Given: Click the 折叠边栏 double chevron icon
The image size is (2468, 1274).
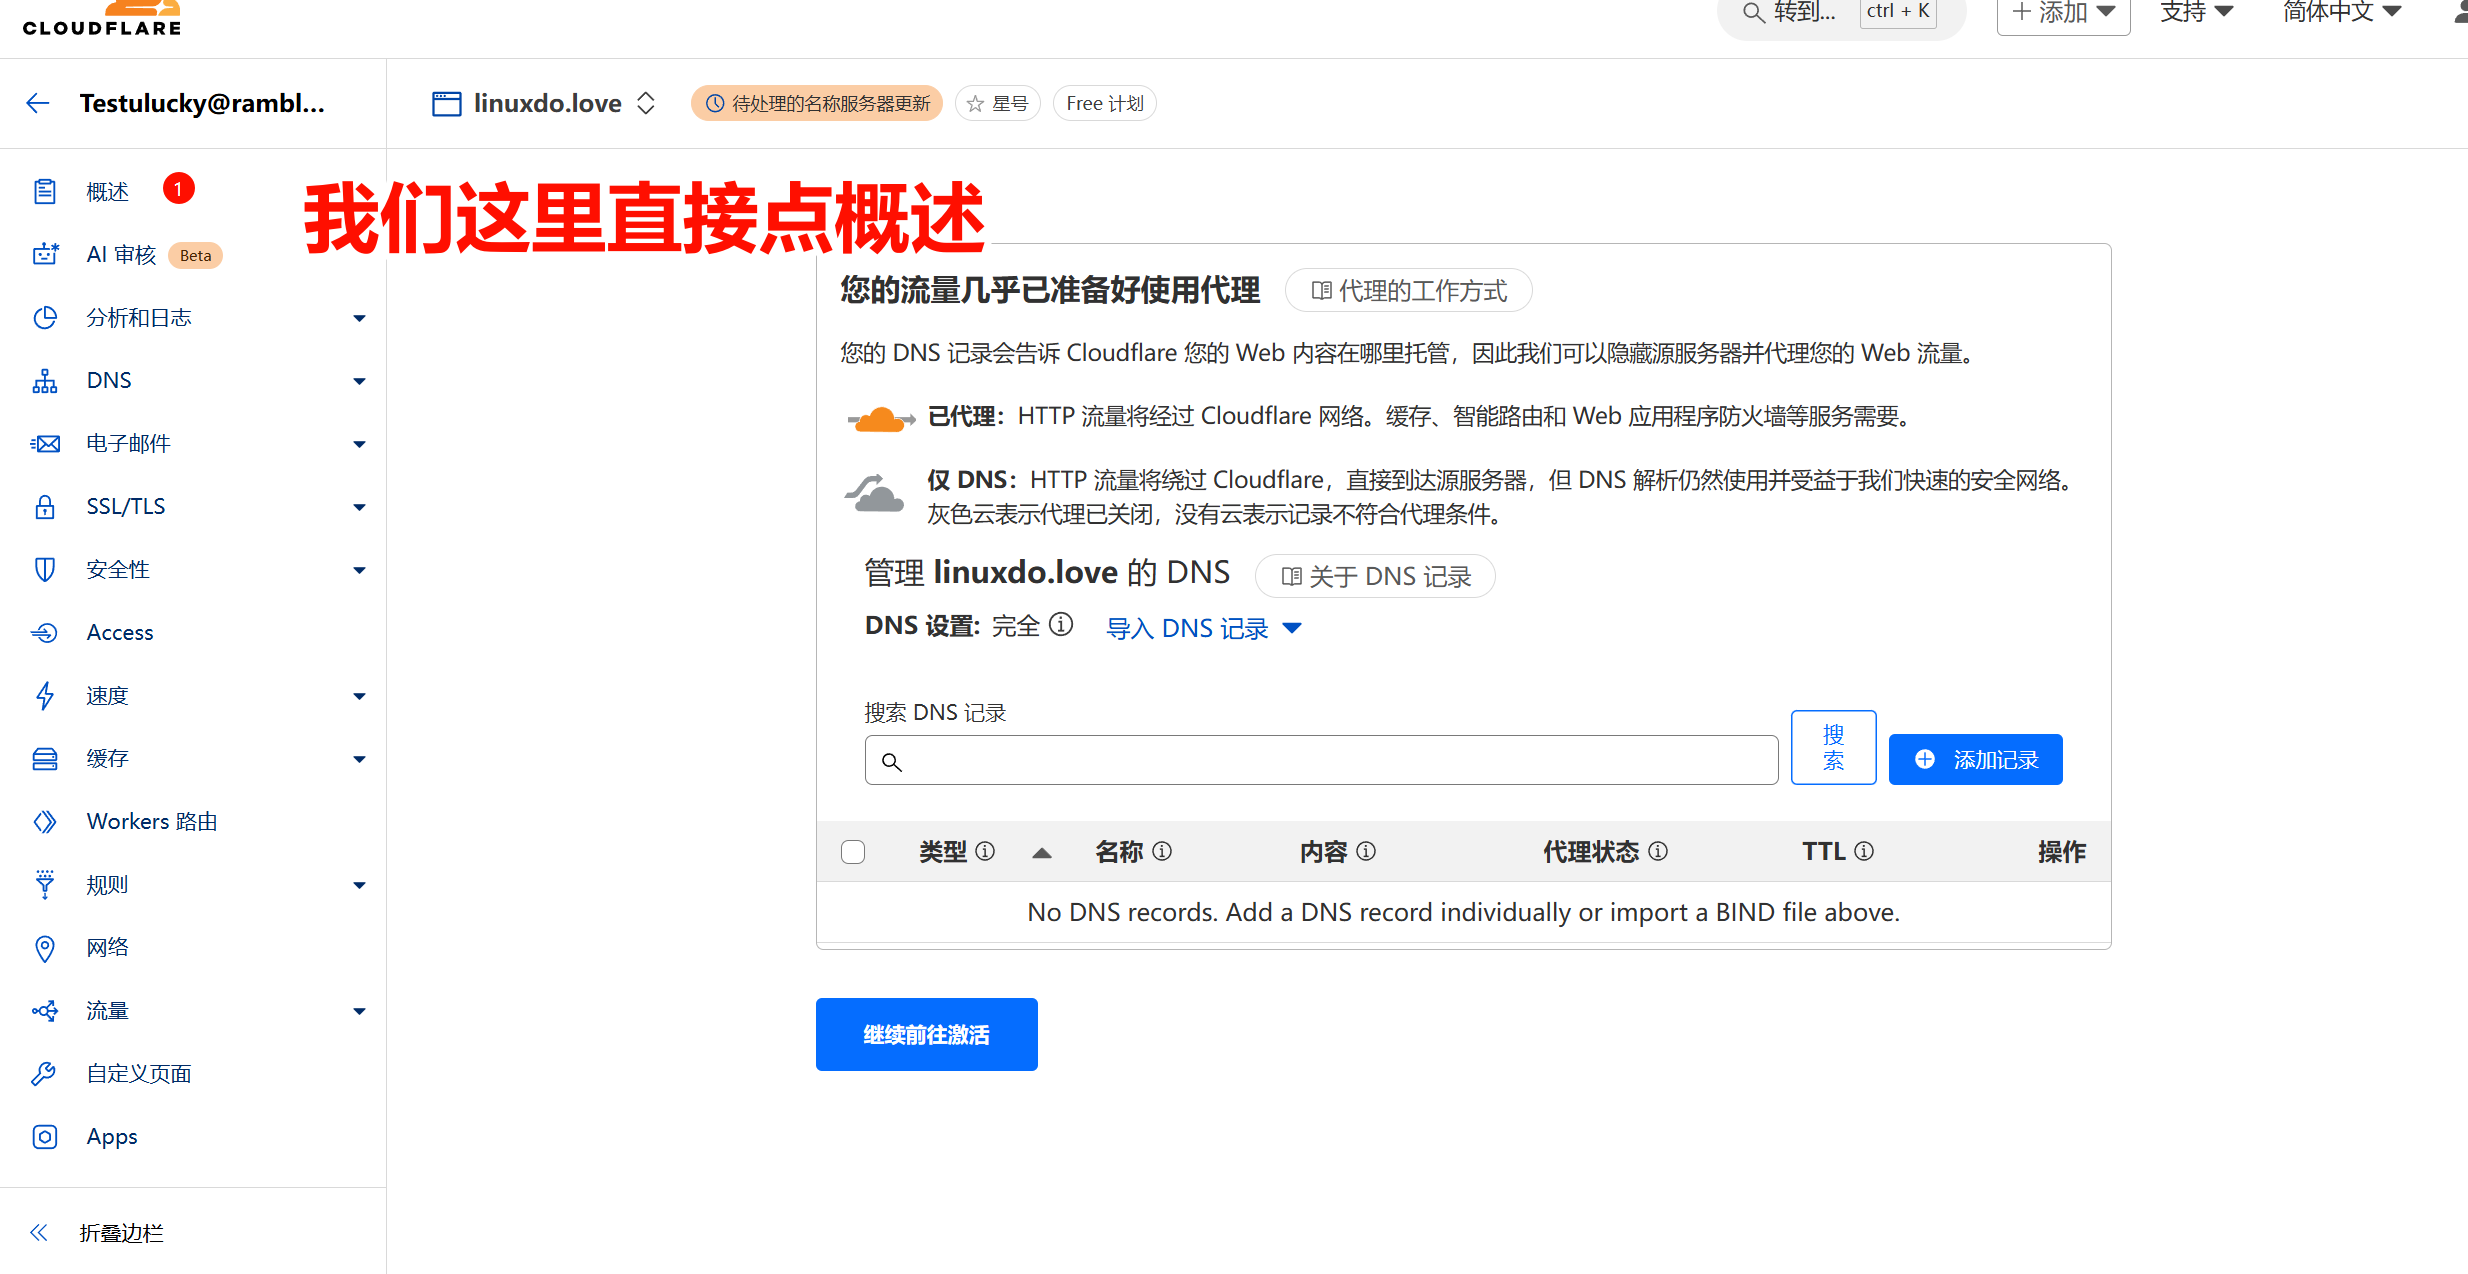Looking at the screenshot, I should point(39,1232).
